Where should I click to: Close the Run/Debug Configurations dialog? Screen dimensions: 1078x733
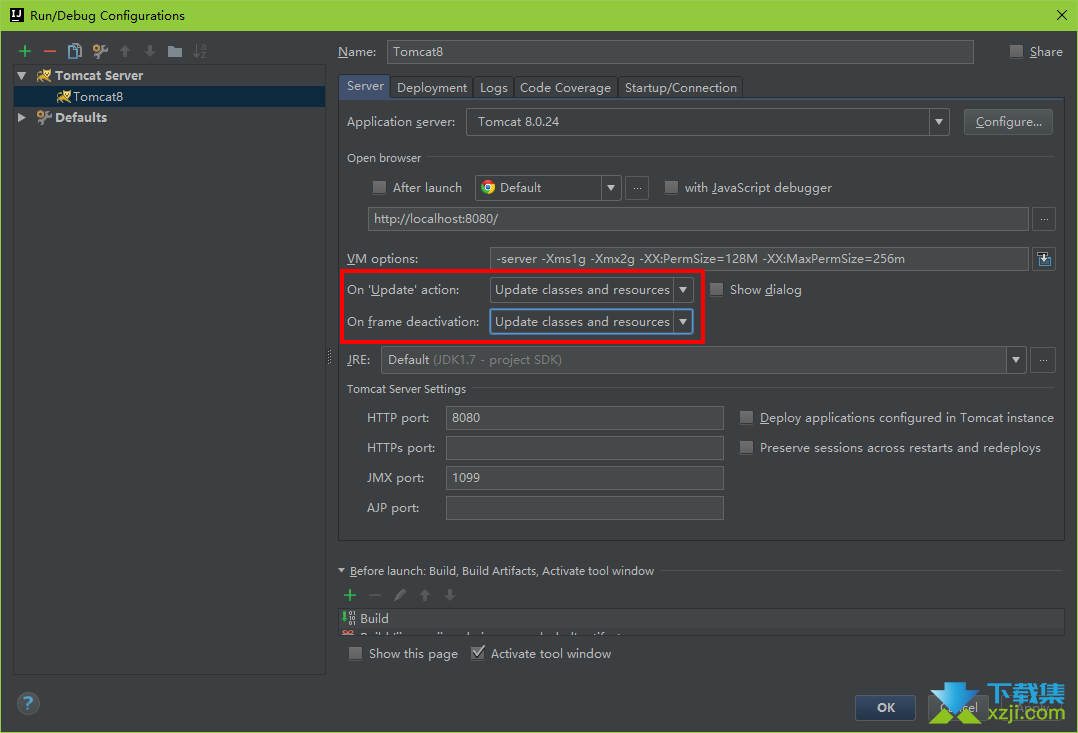pyautogui.click(x=1062, y=15)
